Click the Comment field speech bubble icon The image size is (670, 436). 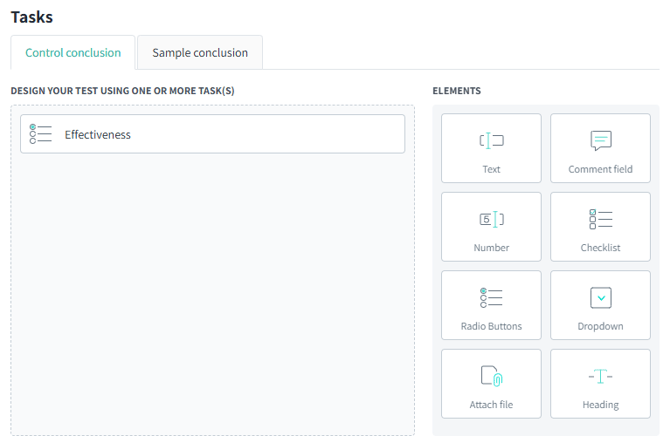point(600,141)
